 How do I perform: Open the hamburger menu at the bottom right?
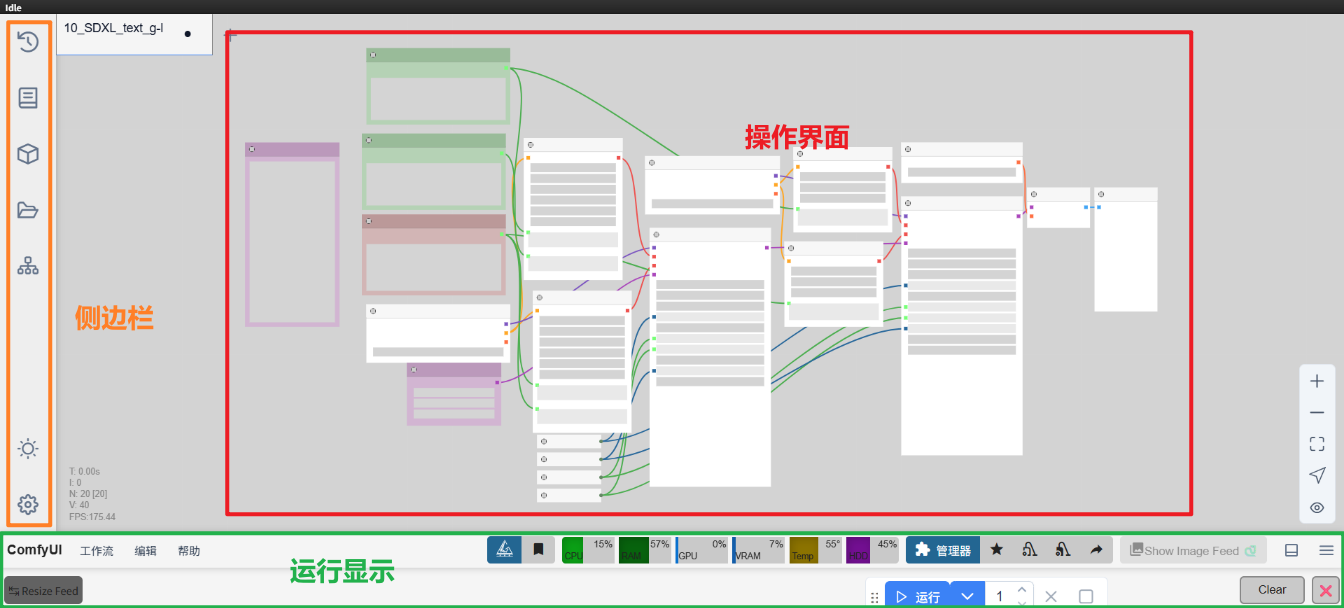pyautogui.click(x=1326, y=550)
